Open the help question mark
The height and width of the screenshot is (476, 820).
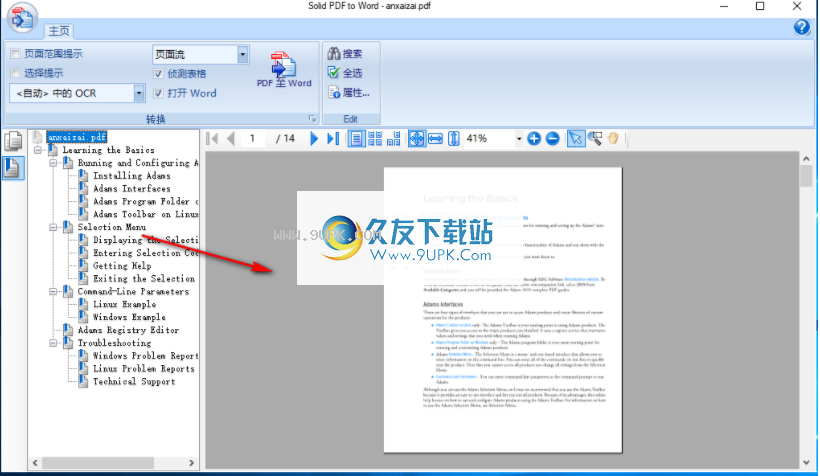pos(802,27)
